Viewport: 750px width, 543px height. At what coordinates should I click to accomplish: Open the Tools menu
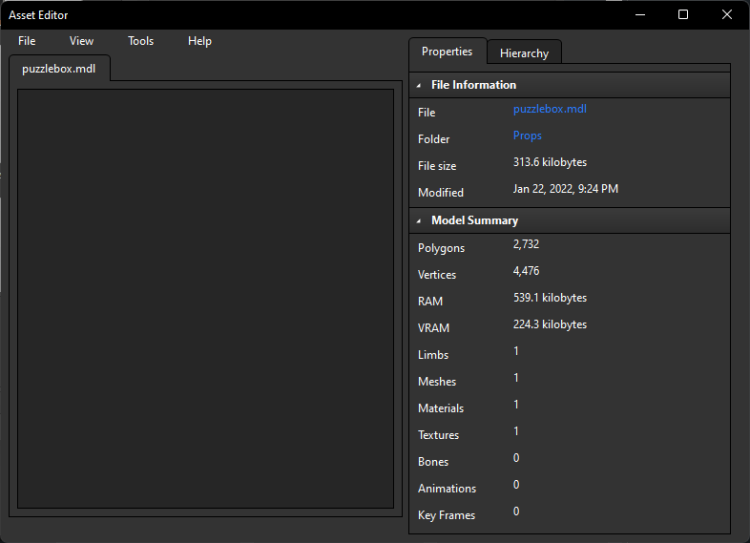point(141,41)
